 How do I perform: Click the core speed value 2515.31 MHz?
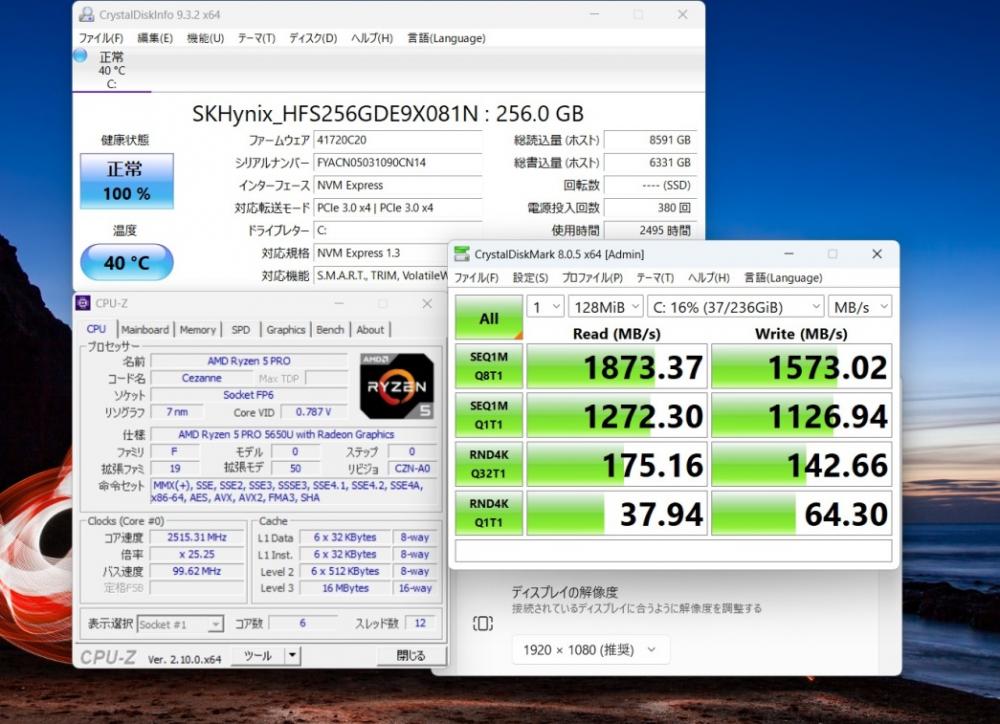(197, 537)
